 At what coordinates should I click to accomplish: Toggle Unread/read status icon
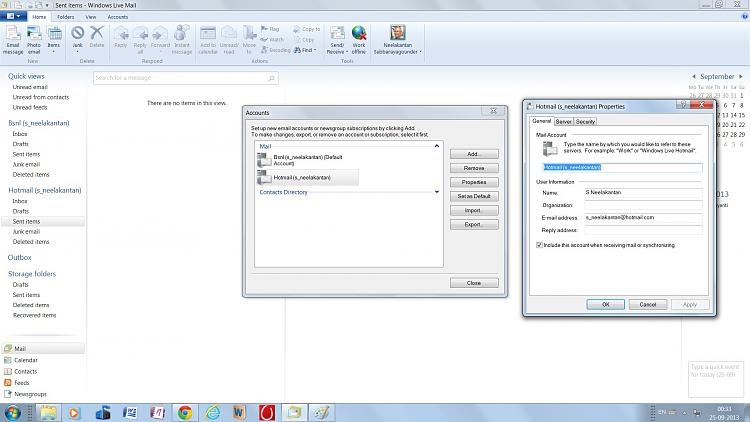[229, 40]
